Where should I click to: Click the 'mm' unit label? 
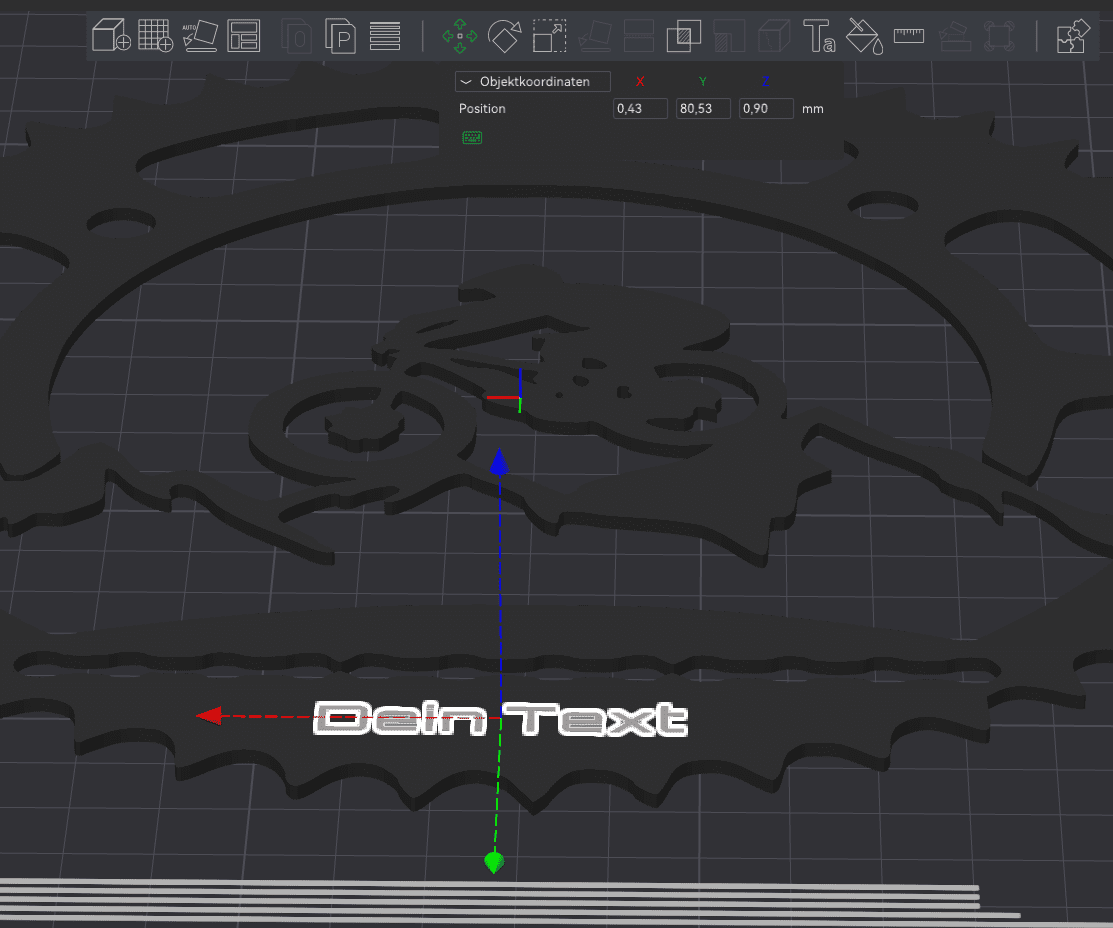[813, 109]
